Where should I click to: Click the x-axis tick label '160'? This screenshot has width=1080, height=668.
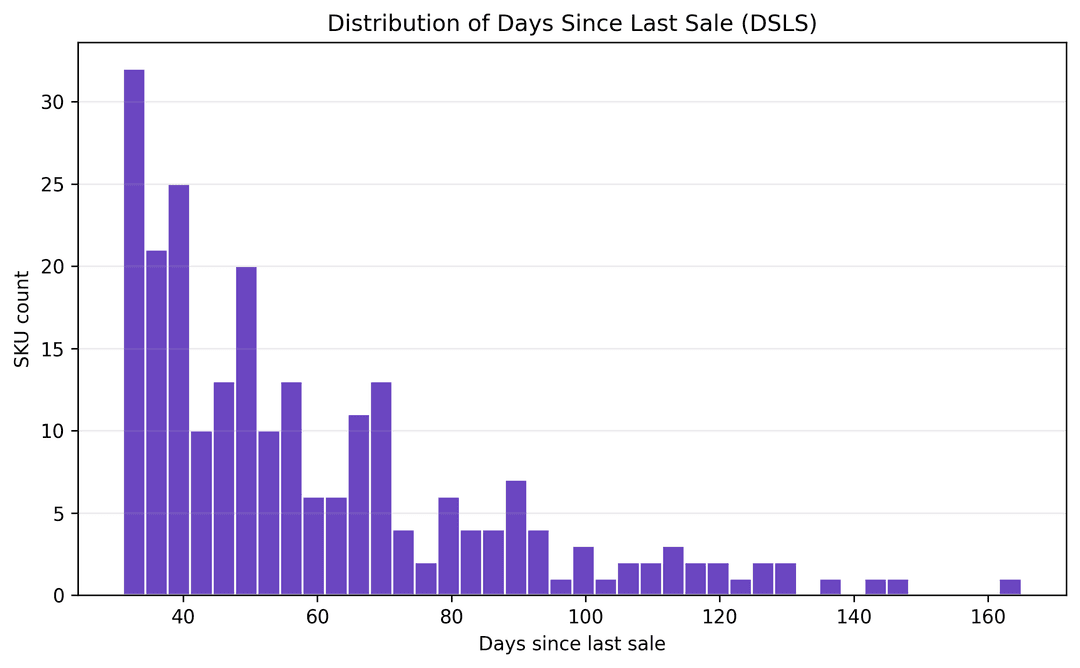[x=987, y=614]
